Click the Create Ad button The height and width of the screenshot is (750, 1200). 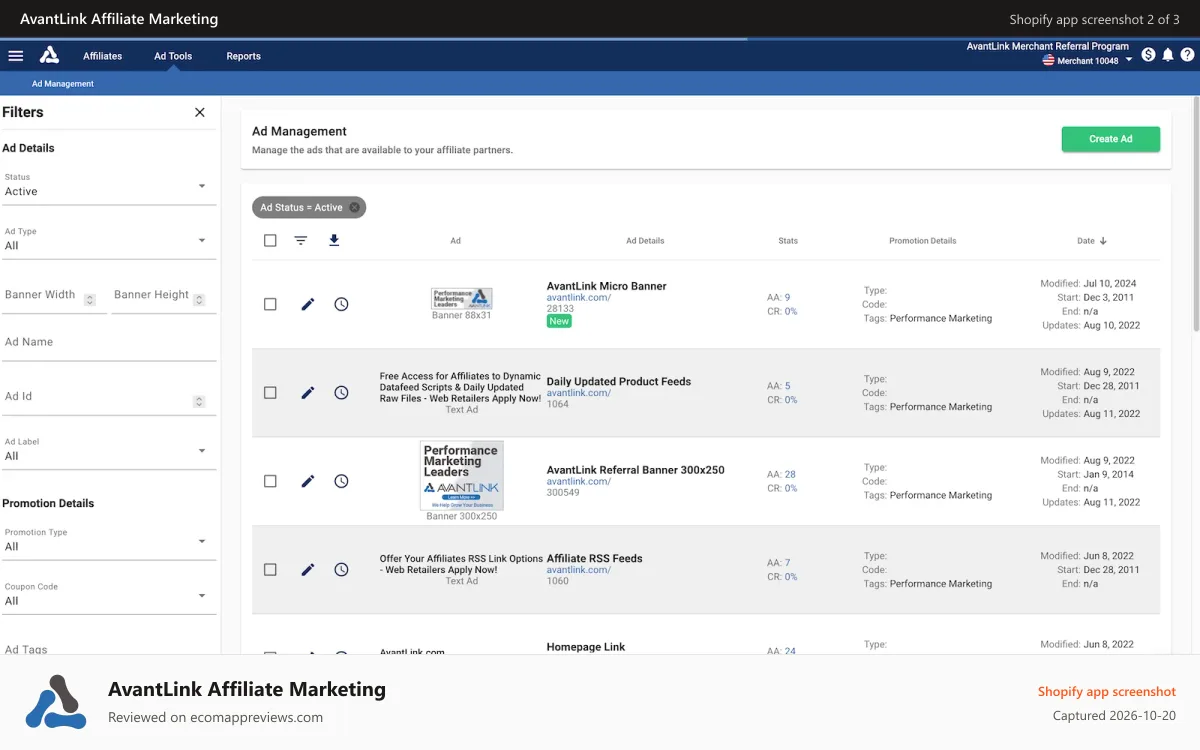1111,139
